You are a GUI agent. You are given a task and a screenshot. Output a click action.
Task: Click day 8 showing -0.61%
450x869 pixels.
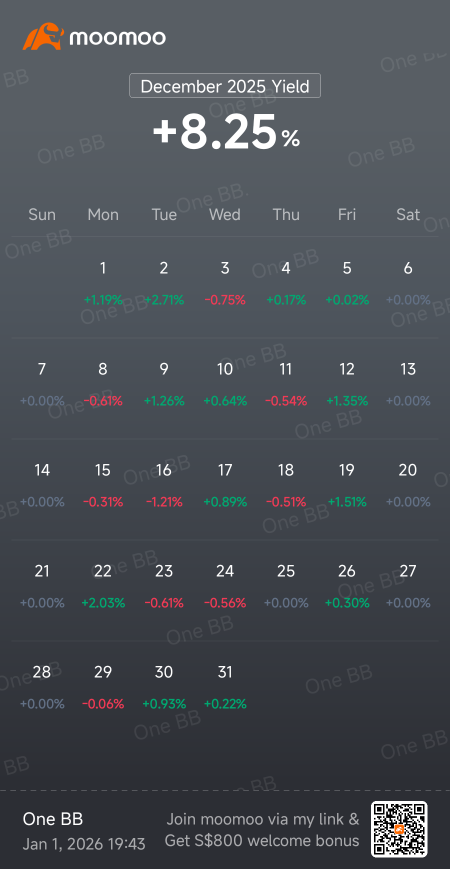103,385
